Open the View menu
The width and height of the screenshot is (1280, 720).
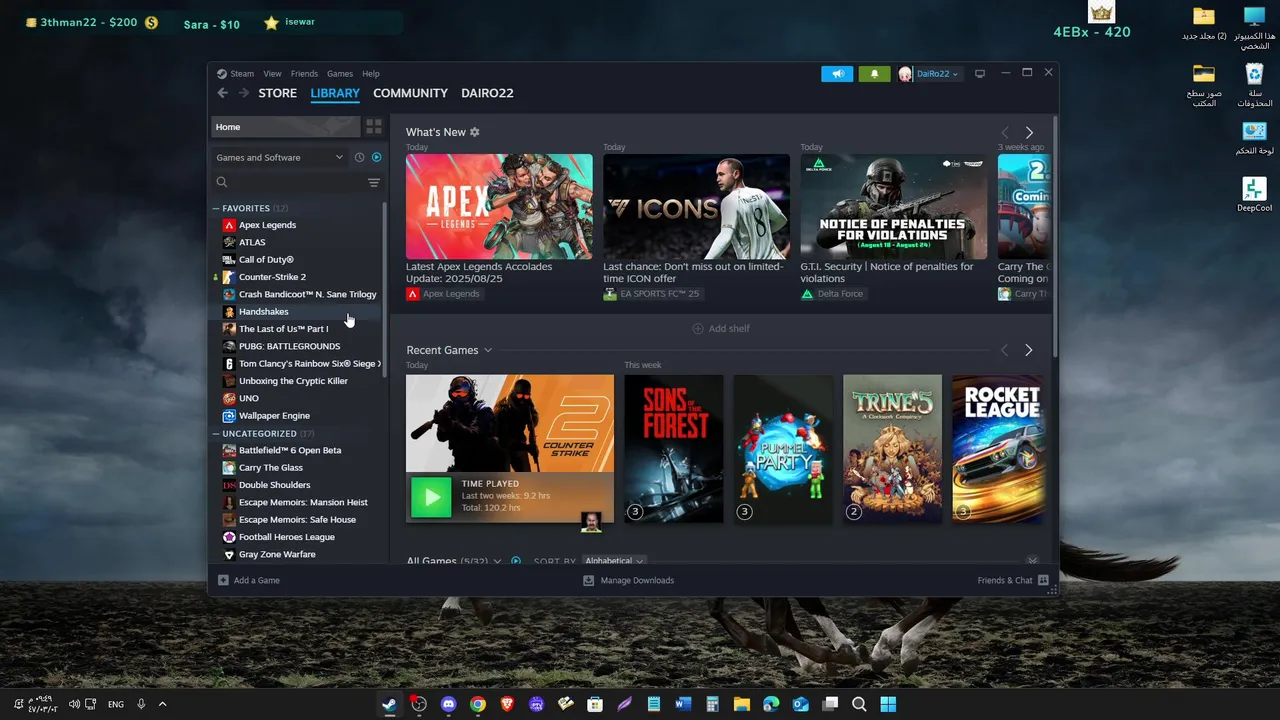[272, 74]
